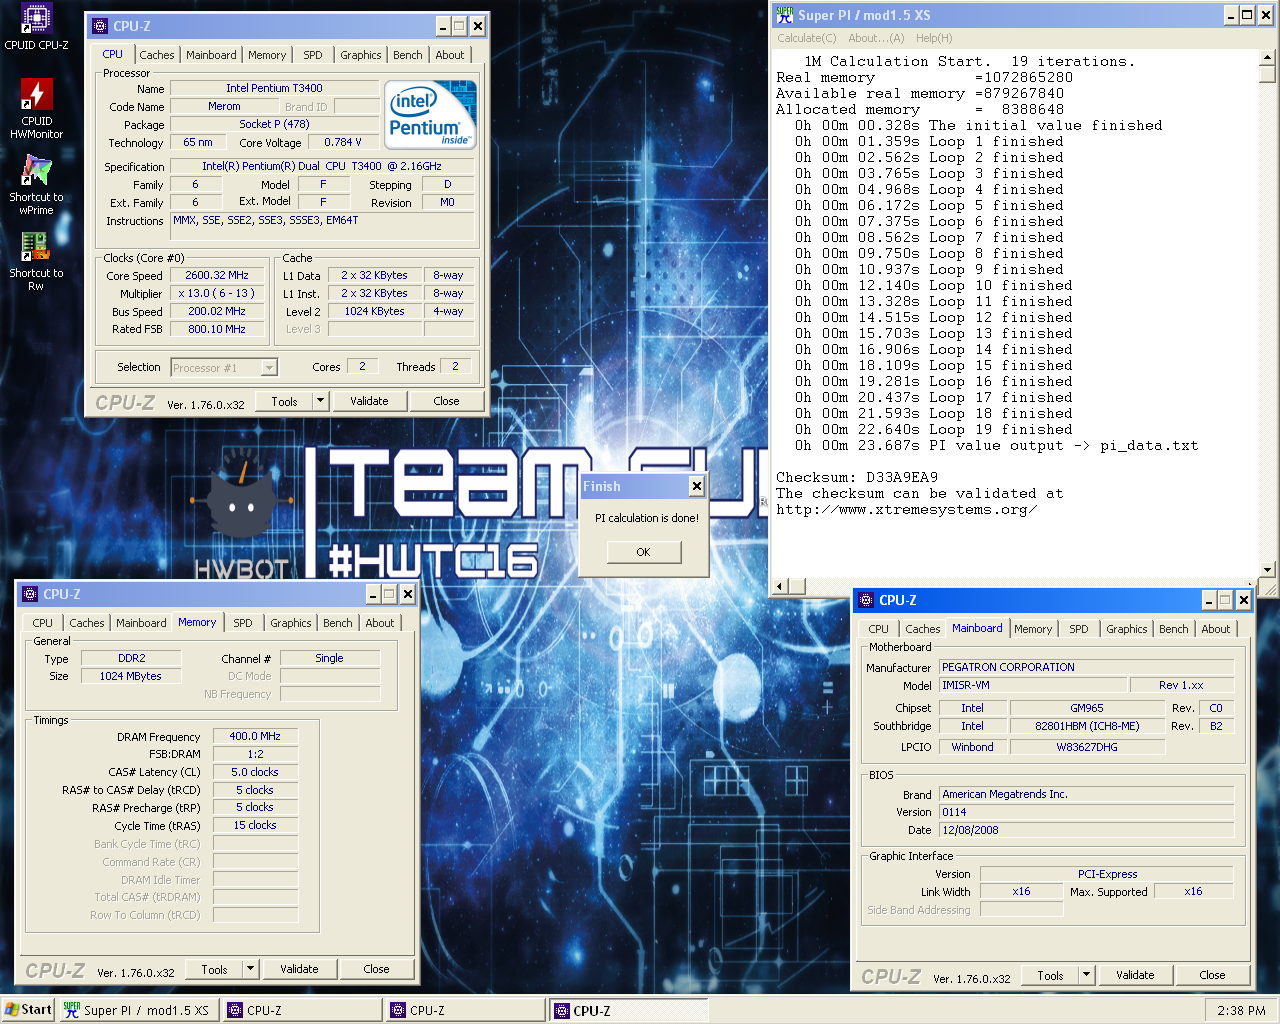Click the FSB:DRAM value 1:2
This screenshot has width=1280, height=1024.
coord(255,754)
